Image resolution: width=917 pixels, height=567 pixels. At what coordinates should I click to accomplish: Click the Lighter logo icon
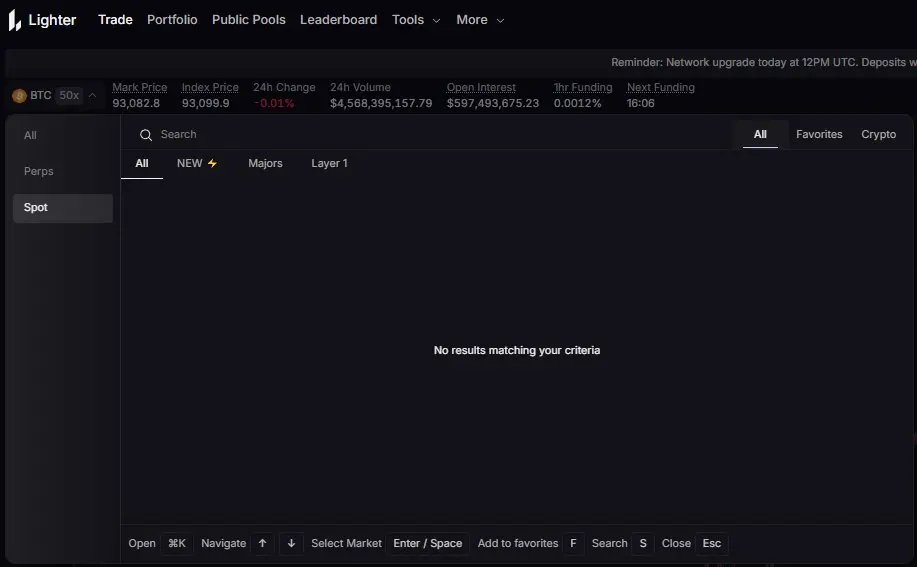pyautogui.click(x=15, y=20)
